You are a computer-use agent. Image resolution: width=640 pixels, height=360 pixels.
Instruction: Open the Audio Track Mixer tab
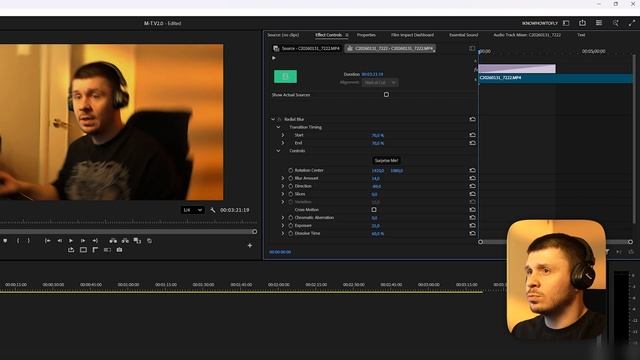click(x=527, y=35)
